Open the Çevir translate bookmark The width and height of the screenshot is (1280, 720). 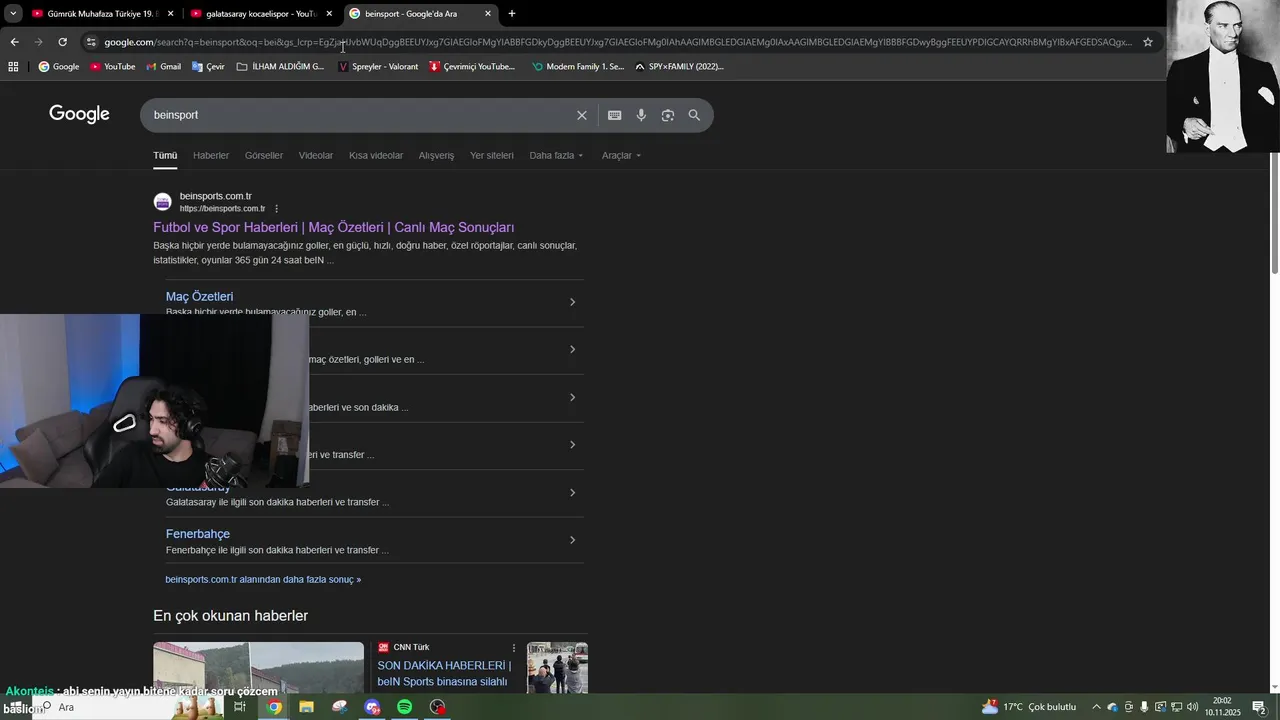click(x=208, y=67)
